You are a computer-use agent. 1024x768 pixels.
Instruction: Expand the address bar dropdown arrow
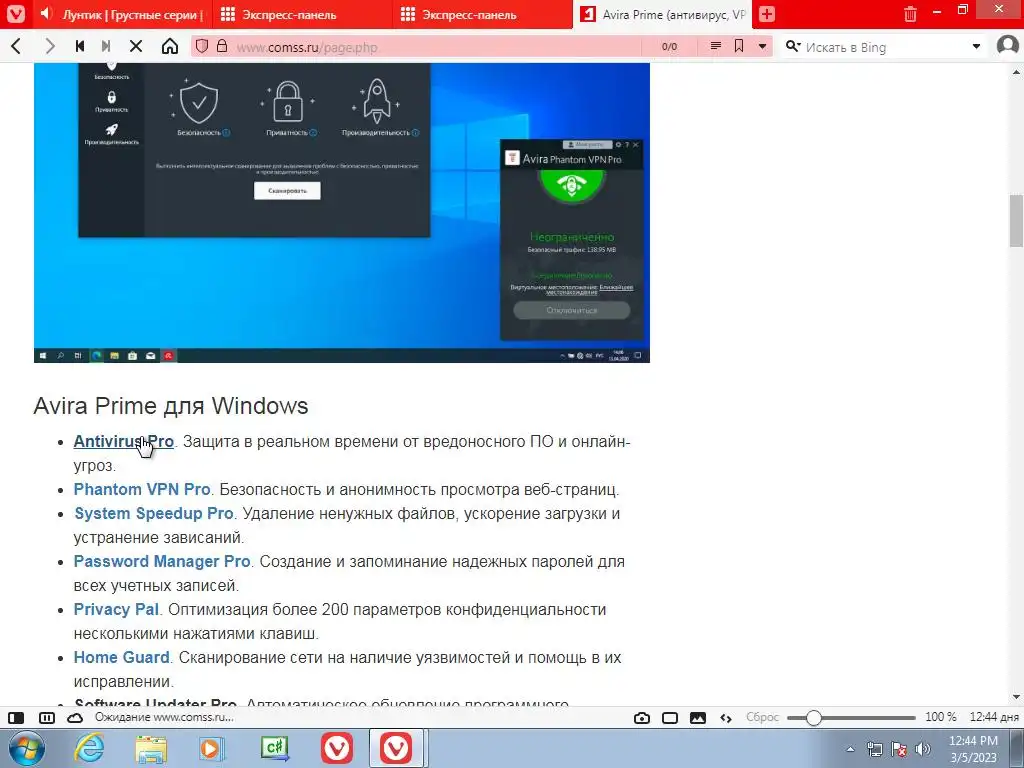click(x=762, y=46)
